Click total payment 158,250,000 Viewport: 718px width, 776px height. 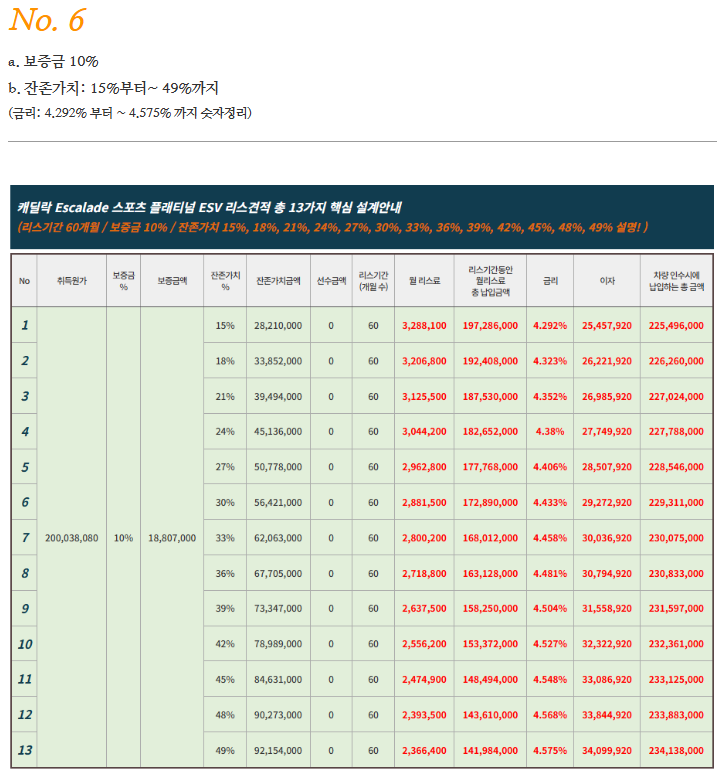click(490, 609)
